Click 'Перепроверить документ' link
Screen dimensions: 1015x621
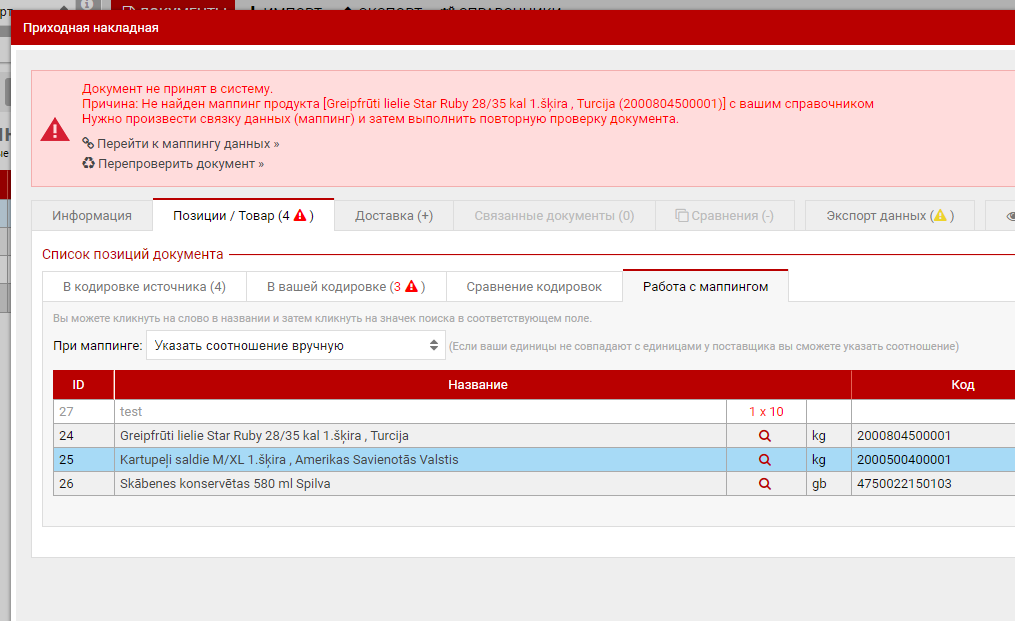pyautogui.click(x=180, y=164)
